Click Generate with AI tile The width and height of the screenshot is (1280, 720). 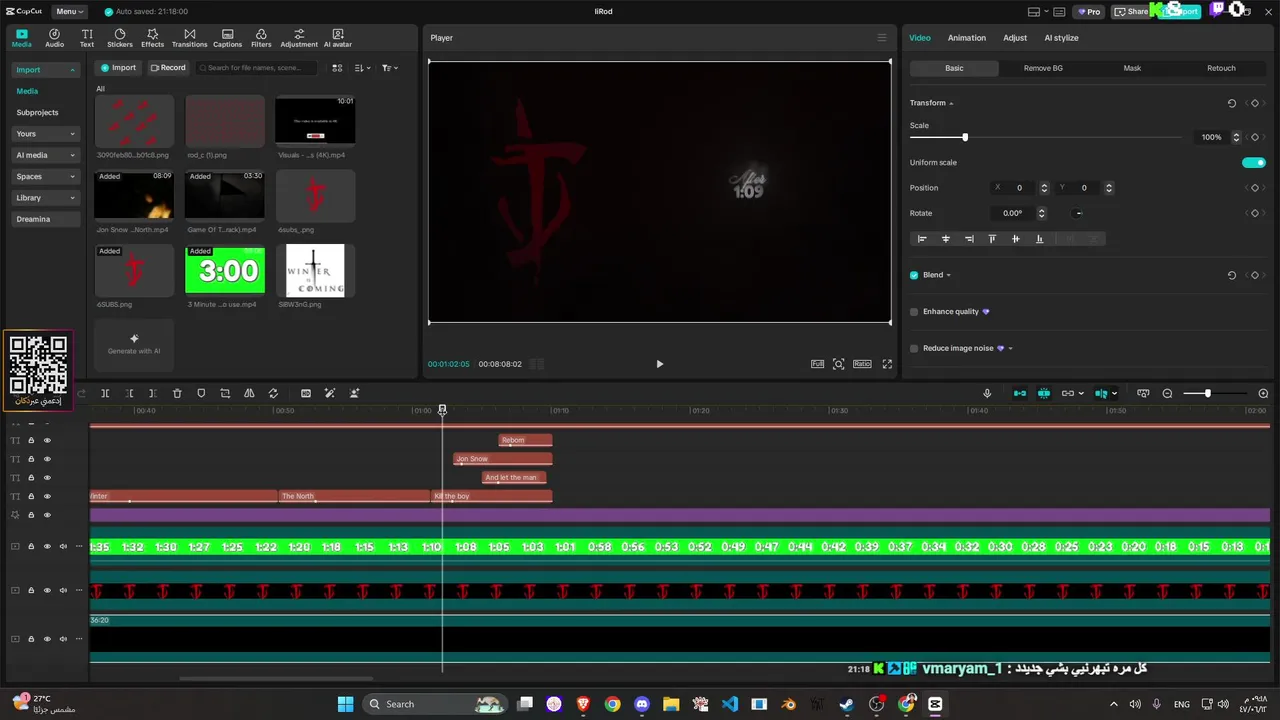pyautogui.click(x=134, y=344)
